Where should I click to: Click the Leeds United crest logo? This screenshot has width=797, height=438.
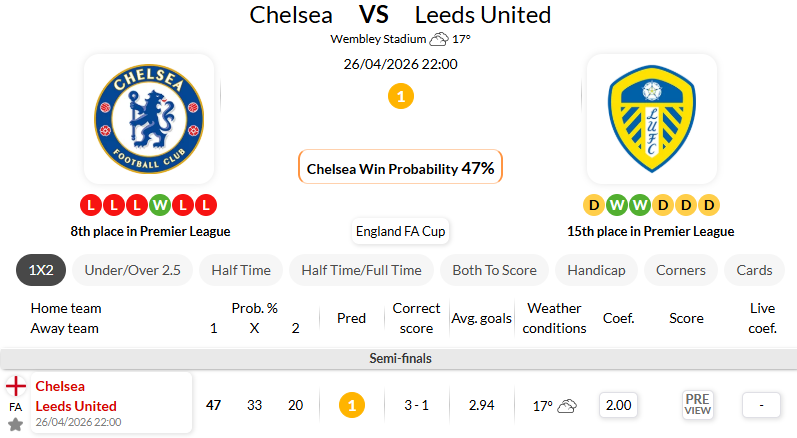651,119
